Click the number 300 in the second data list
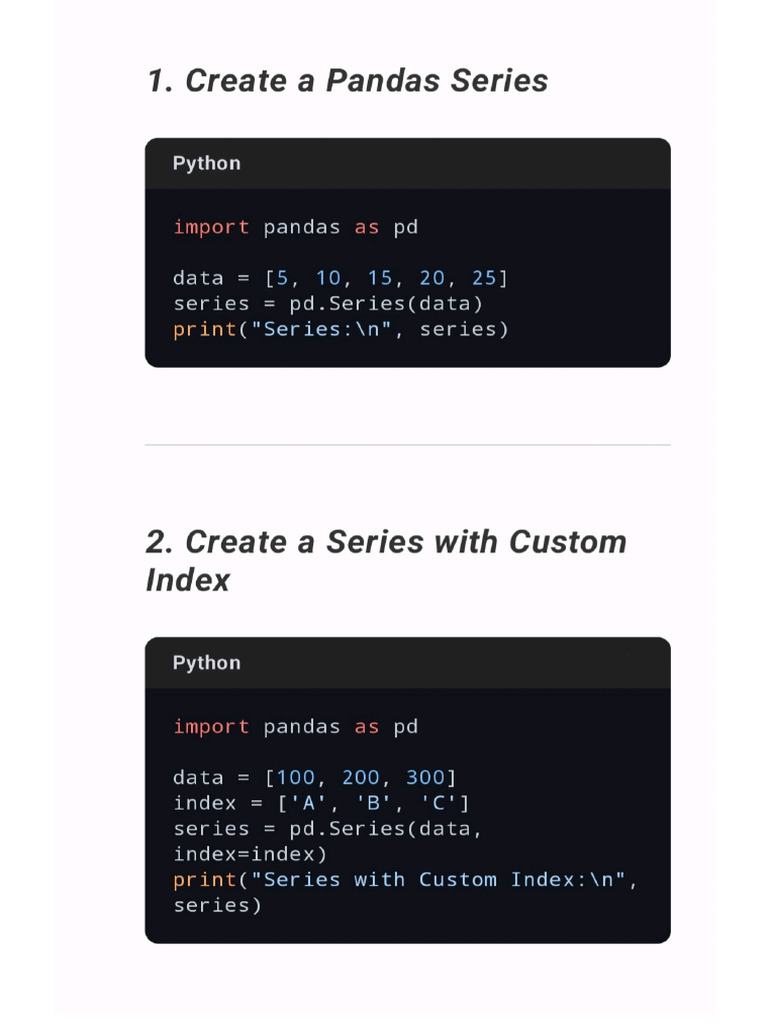The image size is (768, 1024). [425, 778]
